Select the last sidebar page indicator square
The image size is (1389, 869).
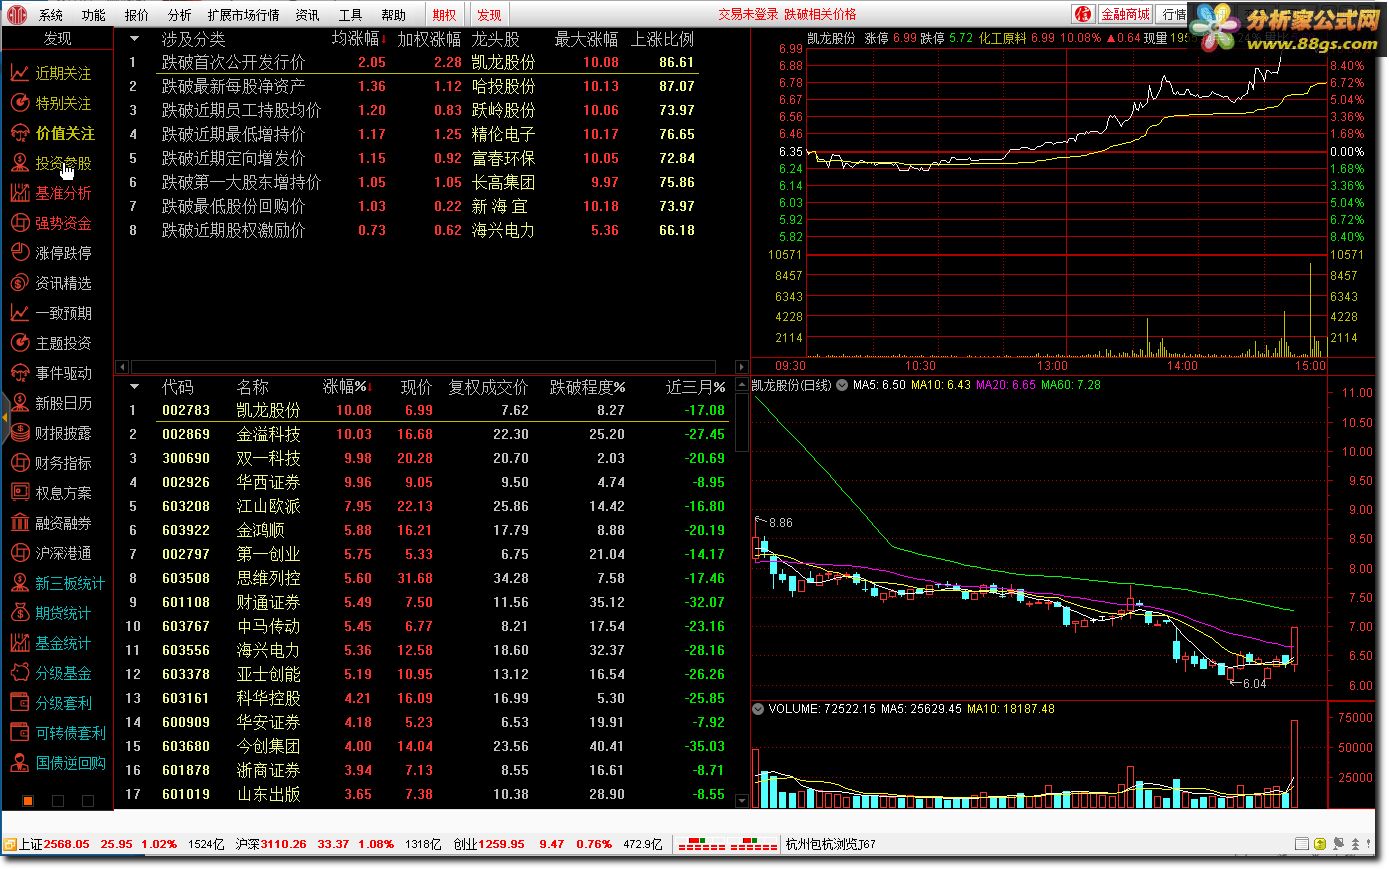click(88, 800)
